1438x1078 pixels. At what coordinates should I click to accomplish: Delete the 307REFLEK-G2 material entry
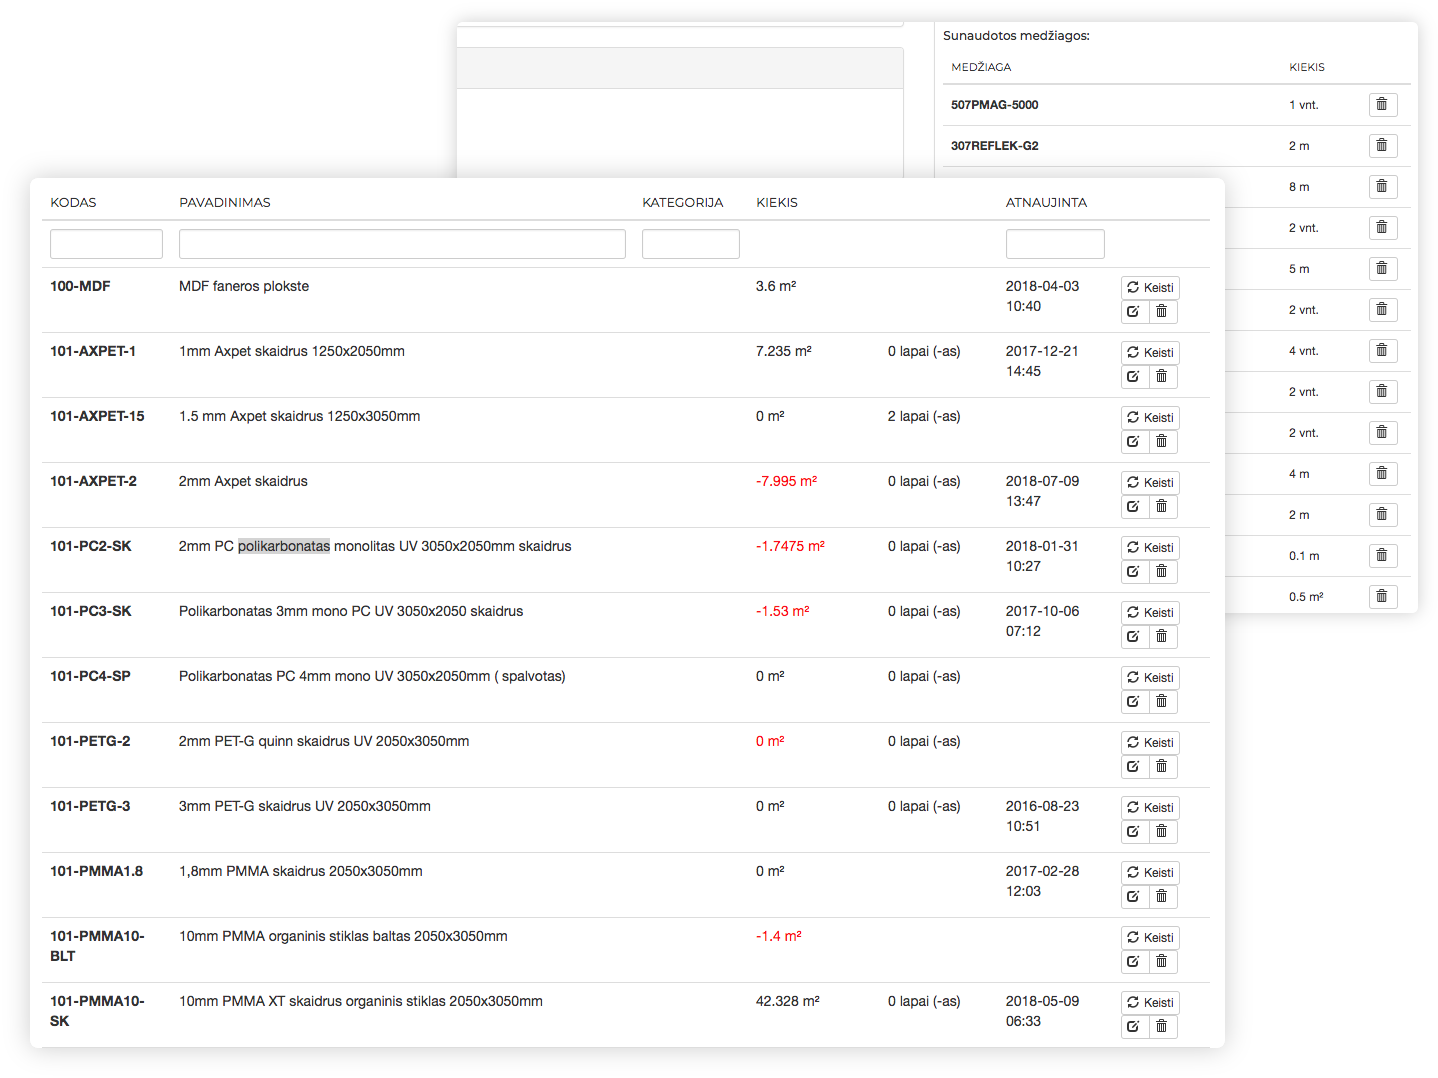[1382, 146]
